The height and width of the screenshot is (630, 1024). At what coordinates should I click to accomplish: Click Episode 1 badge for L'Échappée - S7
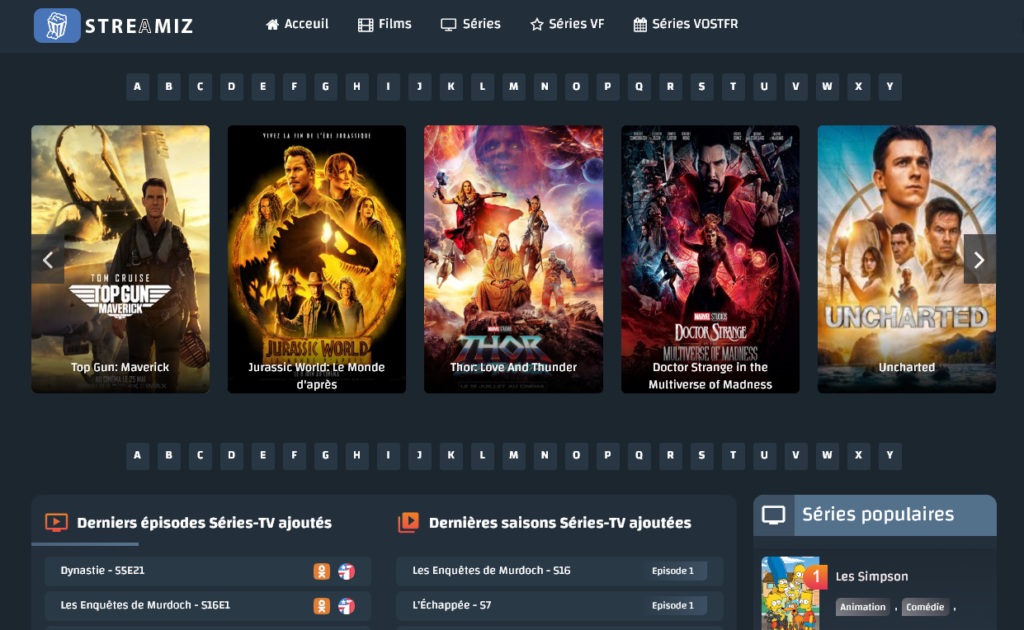pyautogui.click(x=673, y=606)
